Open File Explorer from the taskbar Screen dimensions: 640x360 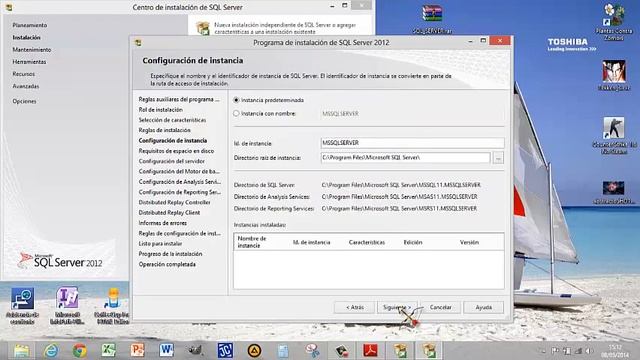(x=22, y=350)
